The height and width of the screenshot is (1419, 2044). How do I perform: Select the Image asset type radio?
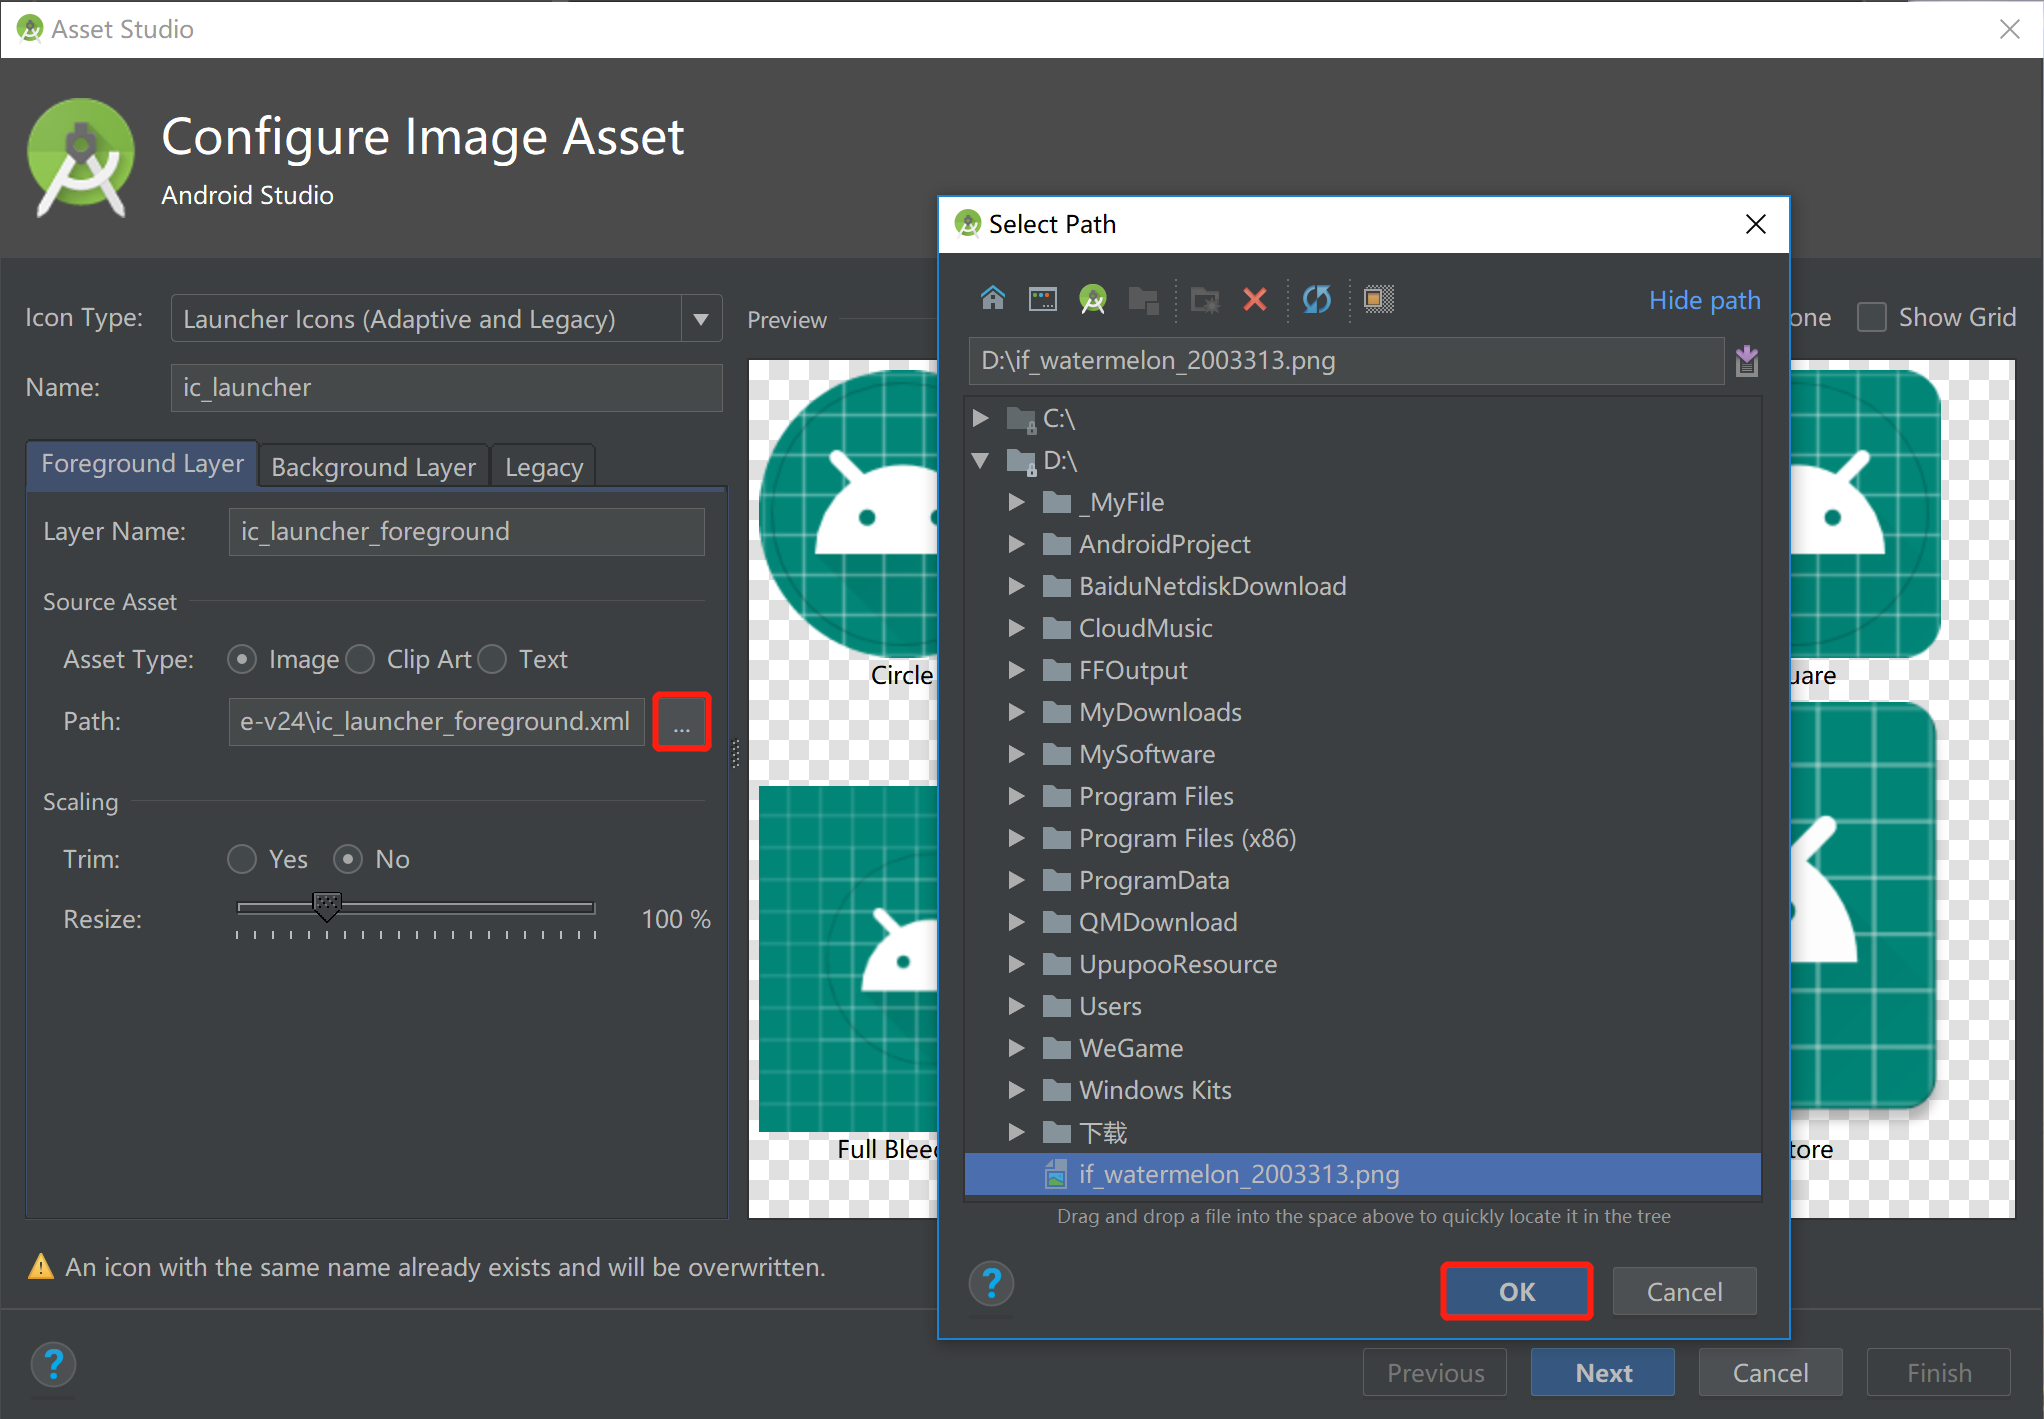coord(242,659)
